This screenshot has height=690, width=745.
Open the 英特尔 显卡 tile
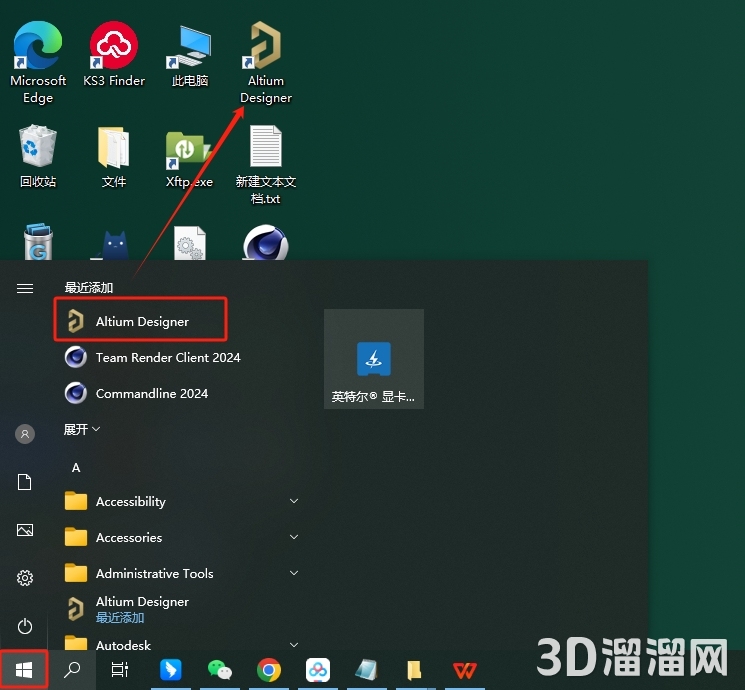coord(374,359)
